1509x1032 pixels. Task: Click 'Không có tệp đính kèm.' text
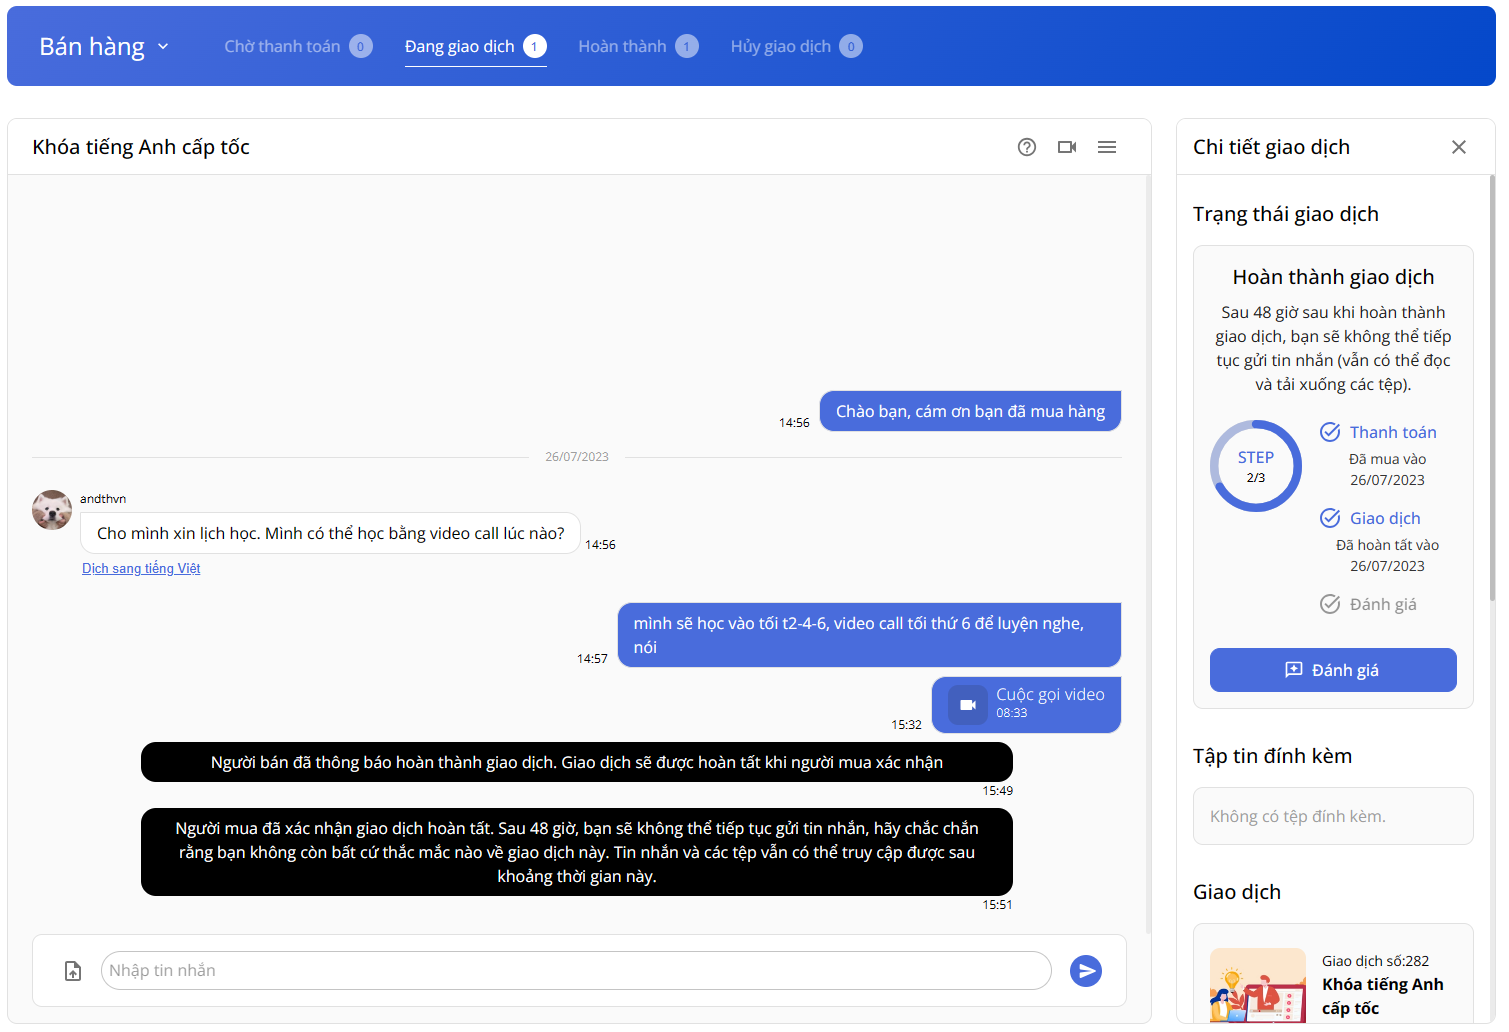[1298, 816]
